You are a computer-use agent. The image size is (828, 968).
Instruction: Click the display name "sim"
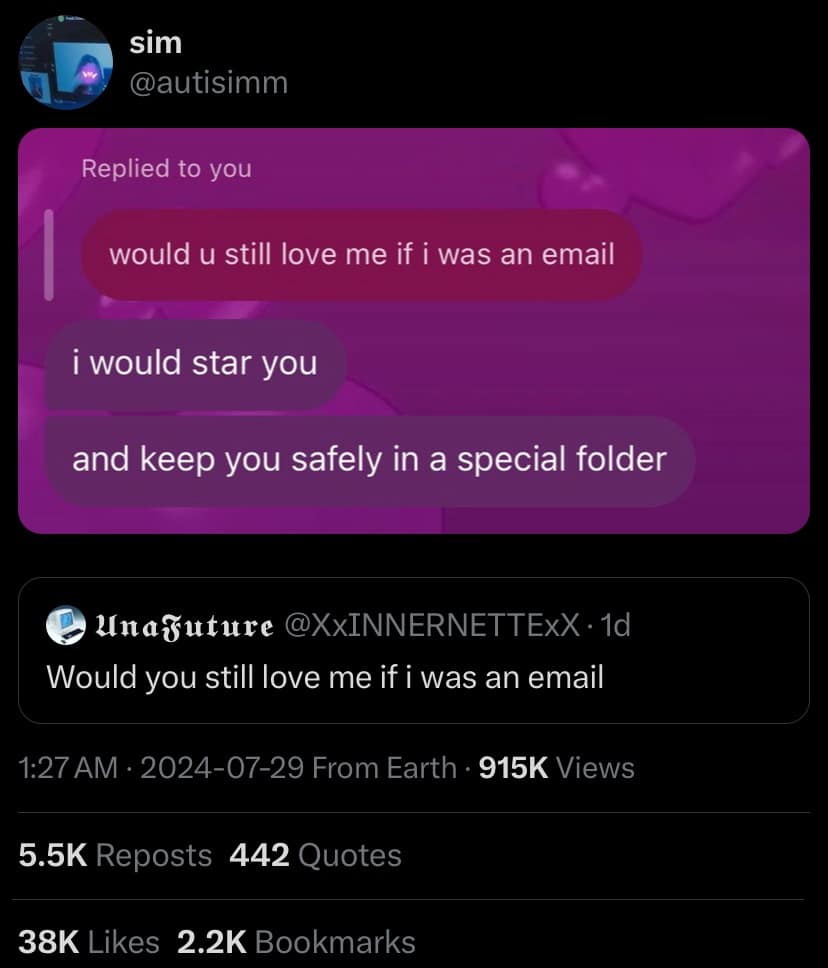[155, 43]
